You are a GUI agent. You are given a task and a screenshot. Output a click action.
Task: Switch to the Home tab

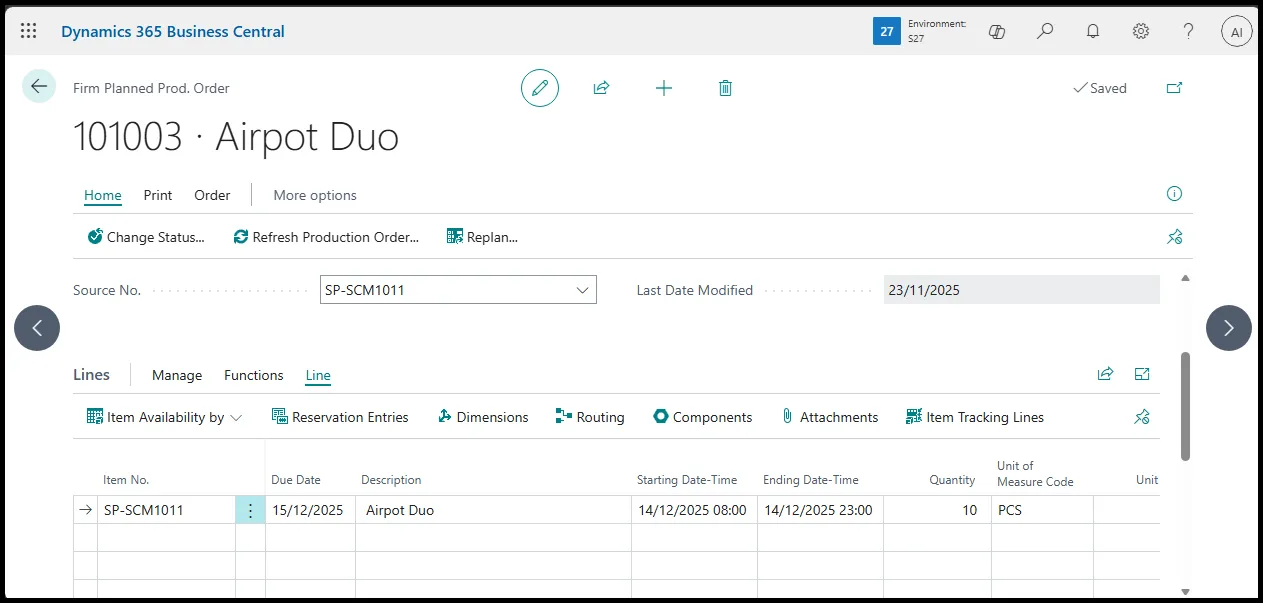(103, 195)
